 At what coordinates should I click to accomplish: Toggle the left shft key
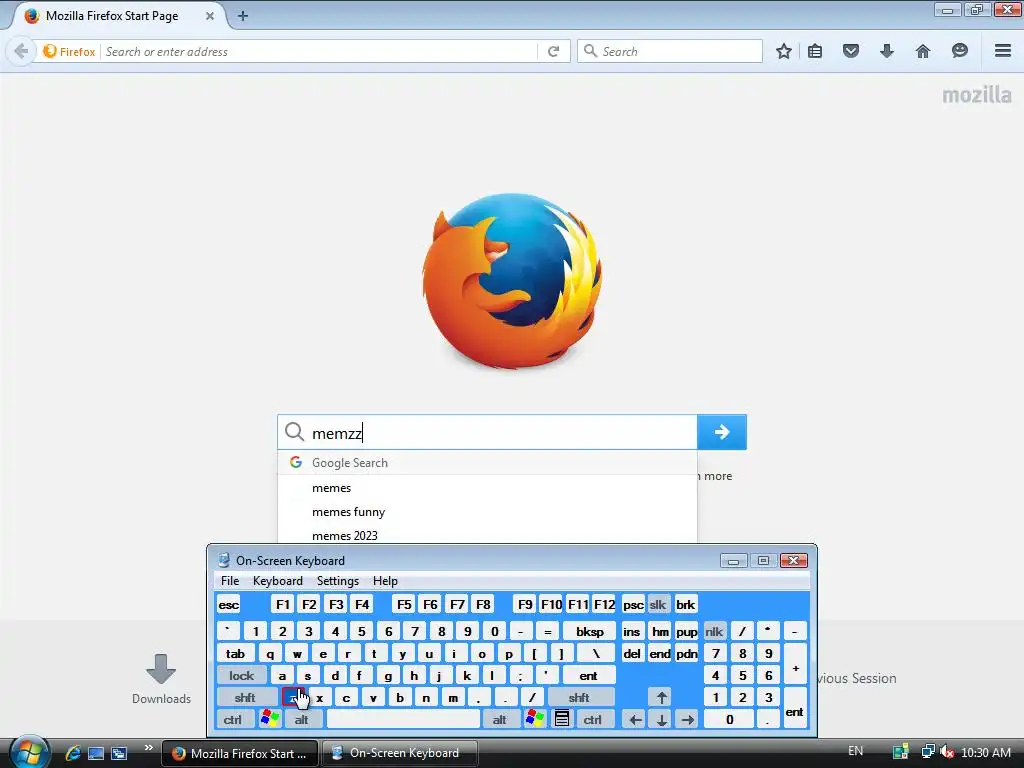pos(246,697)
